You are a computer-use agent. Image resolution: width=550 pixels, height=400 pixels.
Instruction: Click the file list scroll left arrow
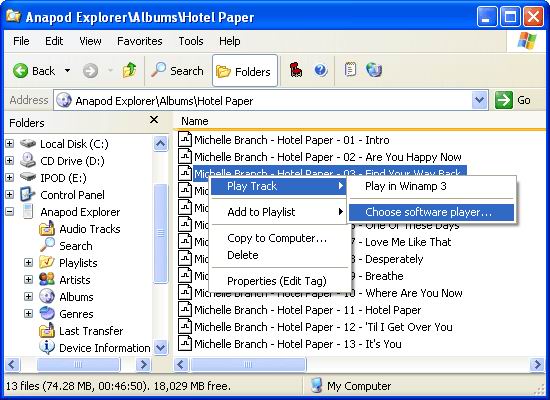181,365
